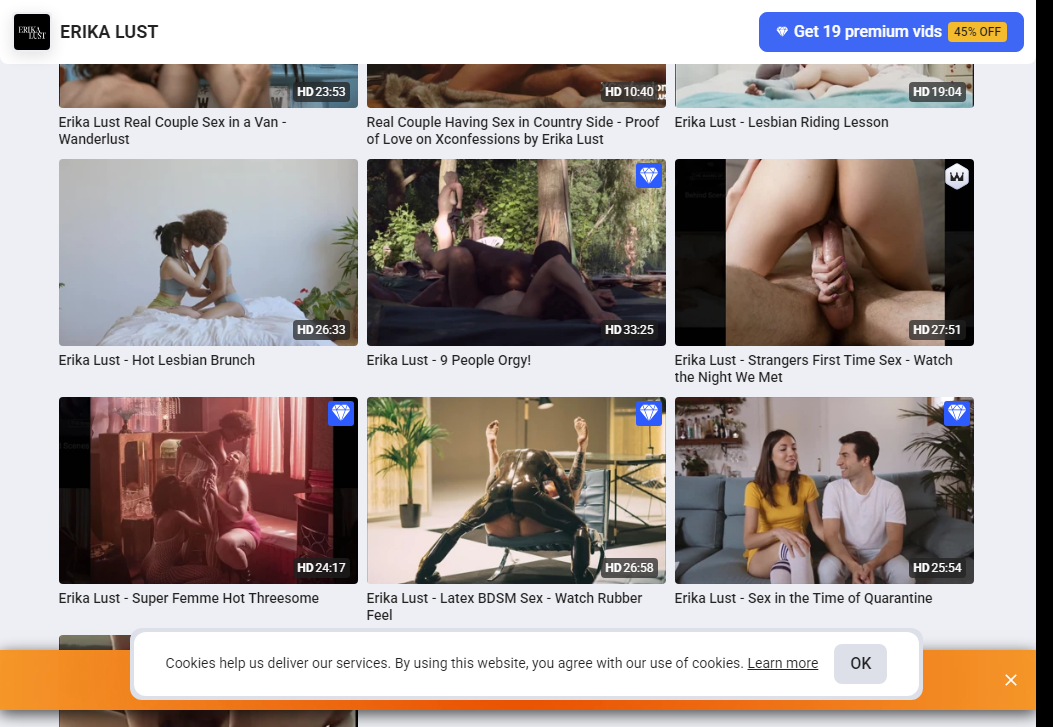Open the Hot Lesbian Brunch video thumbnail

tap(208, 252)
